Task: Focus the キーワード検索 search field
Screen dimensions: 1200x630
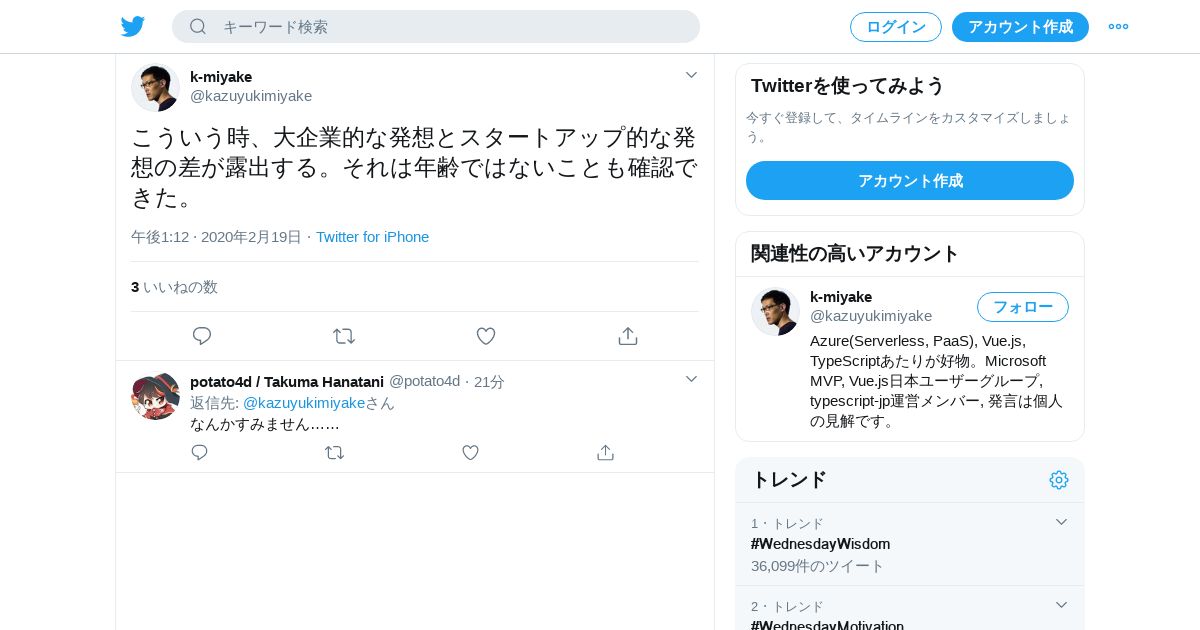Action: [x=436, y=27]
